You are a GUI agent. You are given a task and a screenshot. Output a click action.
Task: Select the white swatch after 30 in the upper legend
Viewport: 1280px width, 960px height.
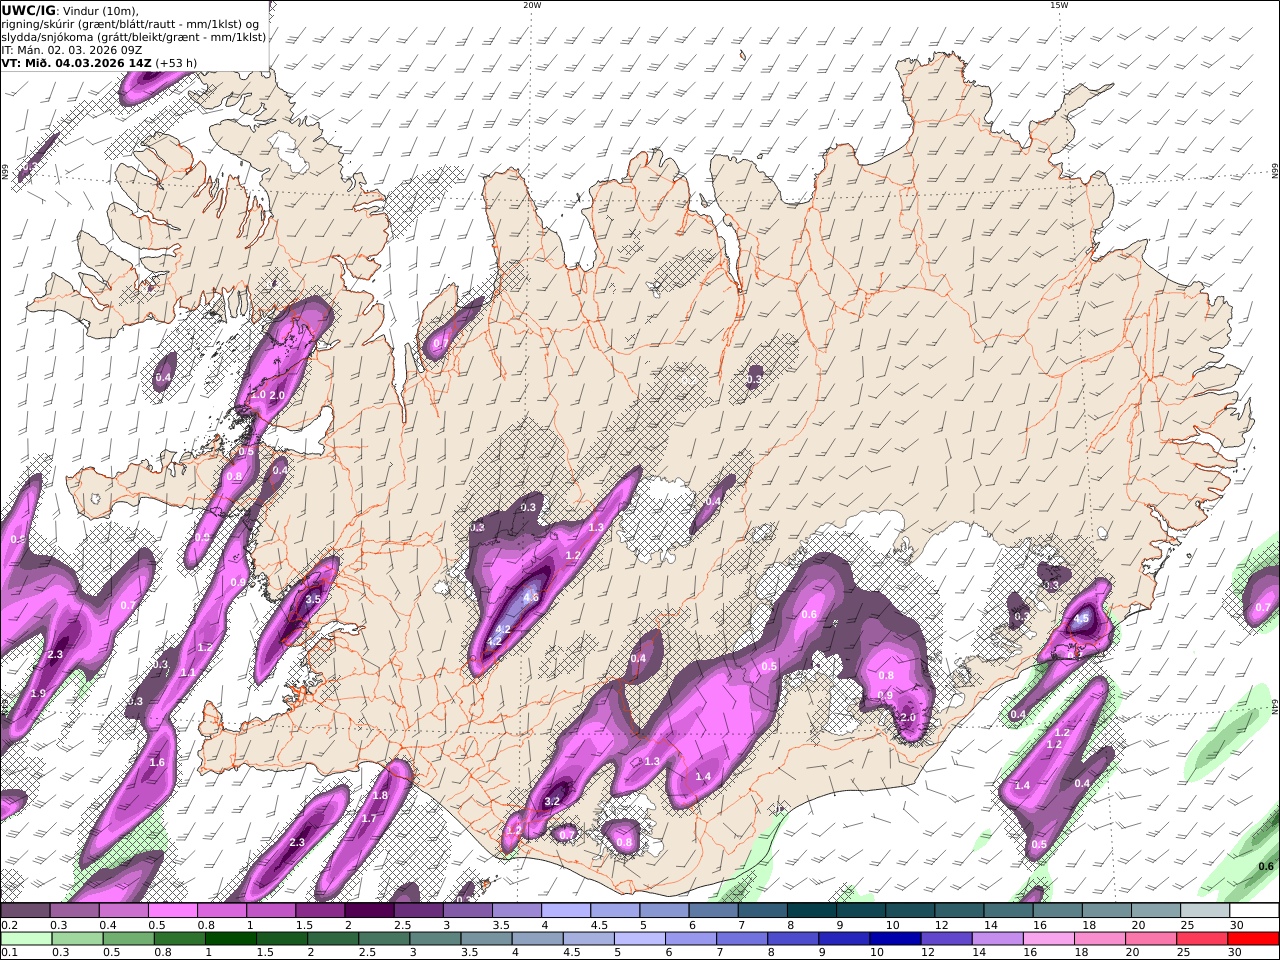(x=1255, y=910)
